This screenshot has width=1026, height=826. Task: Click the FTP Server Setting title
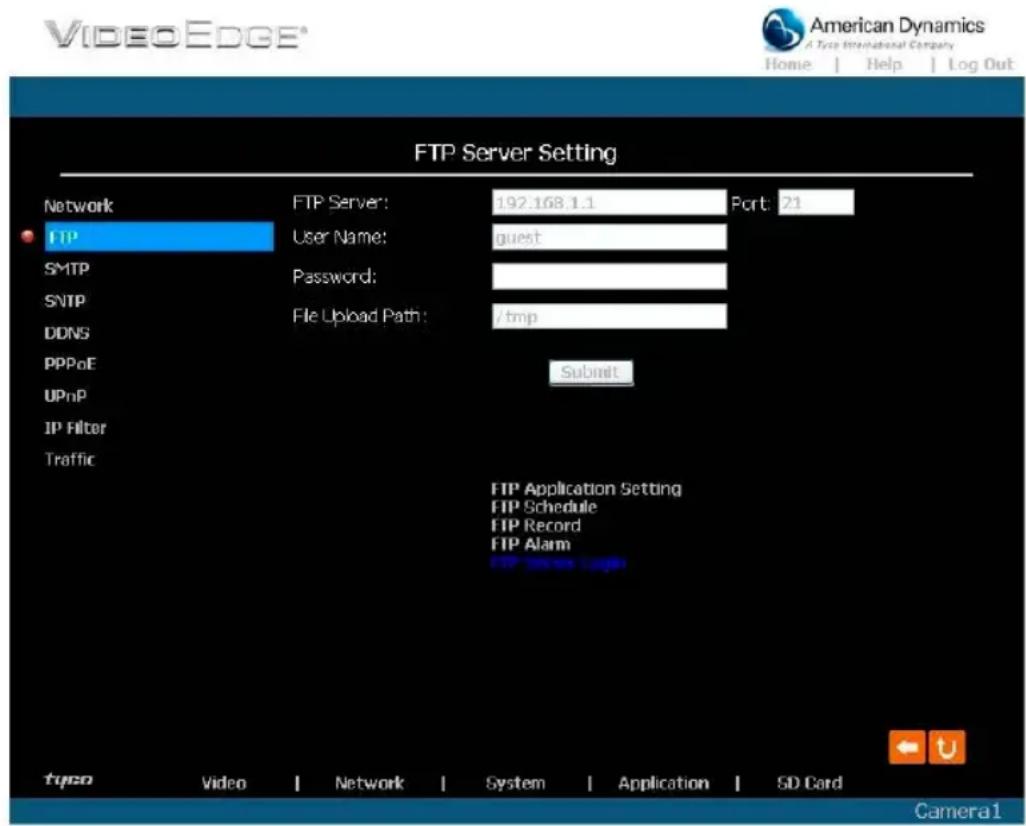tap(516, 153)
